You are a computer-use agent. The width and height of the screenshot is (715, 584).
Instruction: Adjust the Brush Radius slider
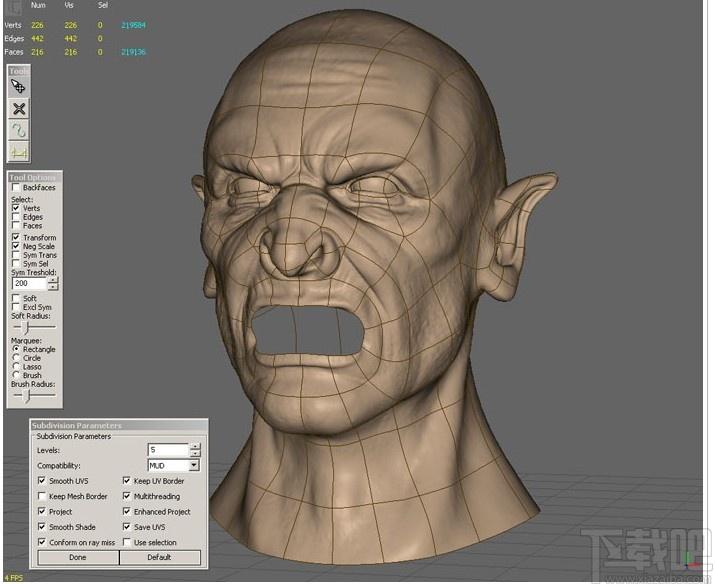27,396
